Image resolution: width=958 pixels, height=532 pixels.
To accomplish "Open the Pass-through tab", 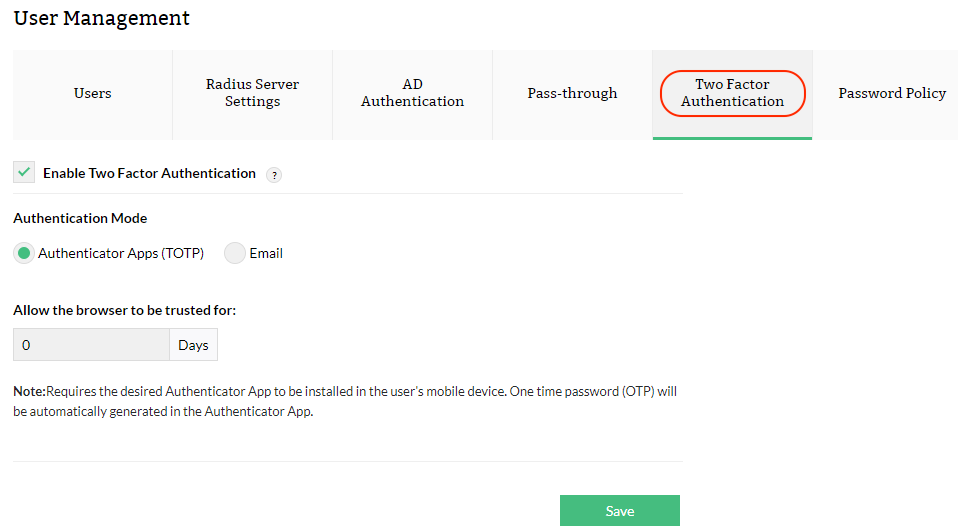I will pos(572,94).
